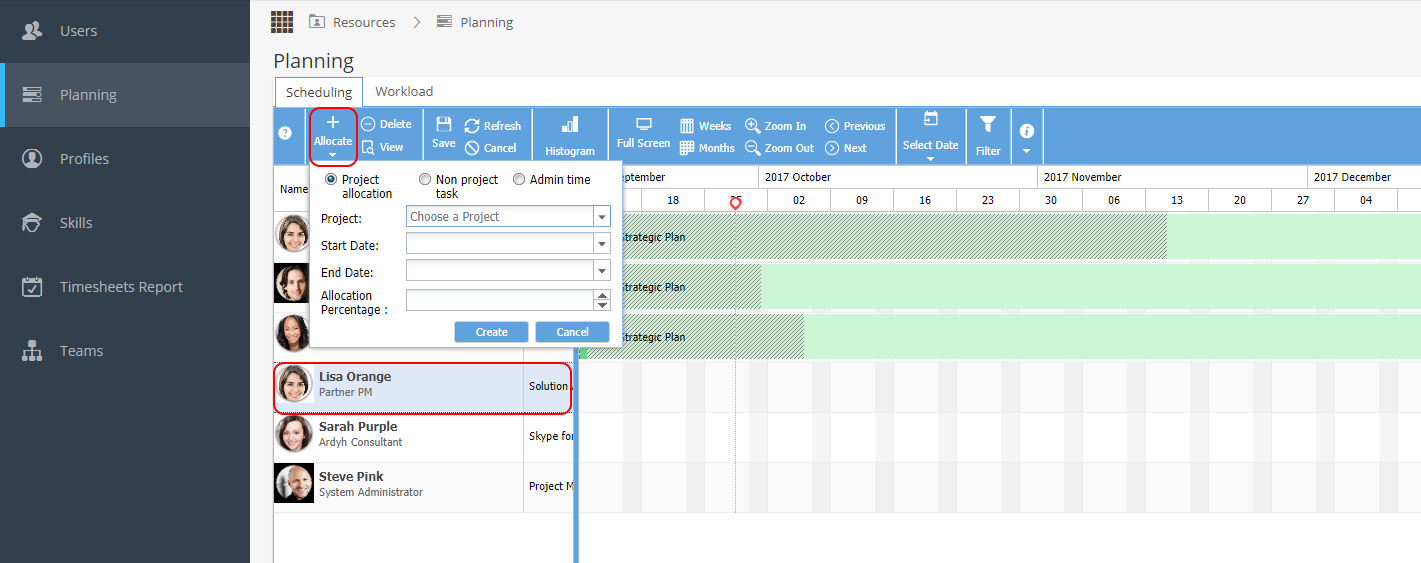Open the app grid launcher icon

click(x=282, y=21)
